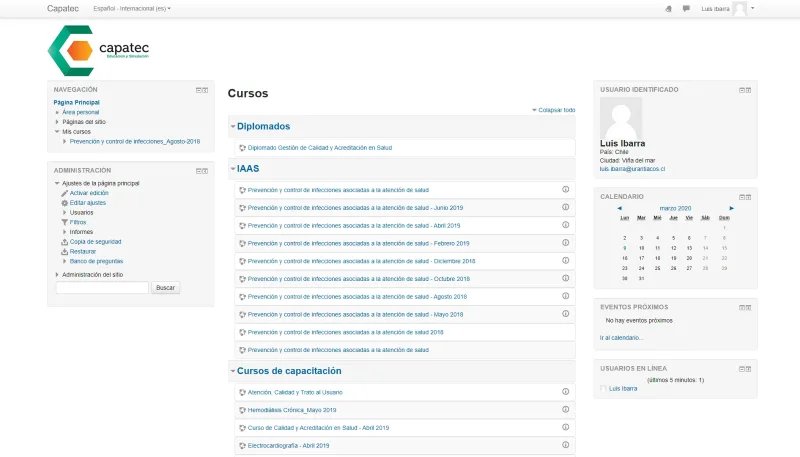Click the capatec logo image

[x=98, y=50]
